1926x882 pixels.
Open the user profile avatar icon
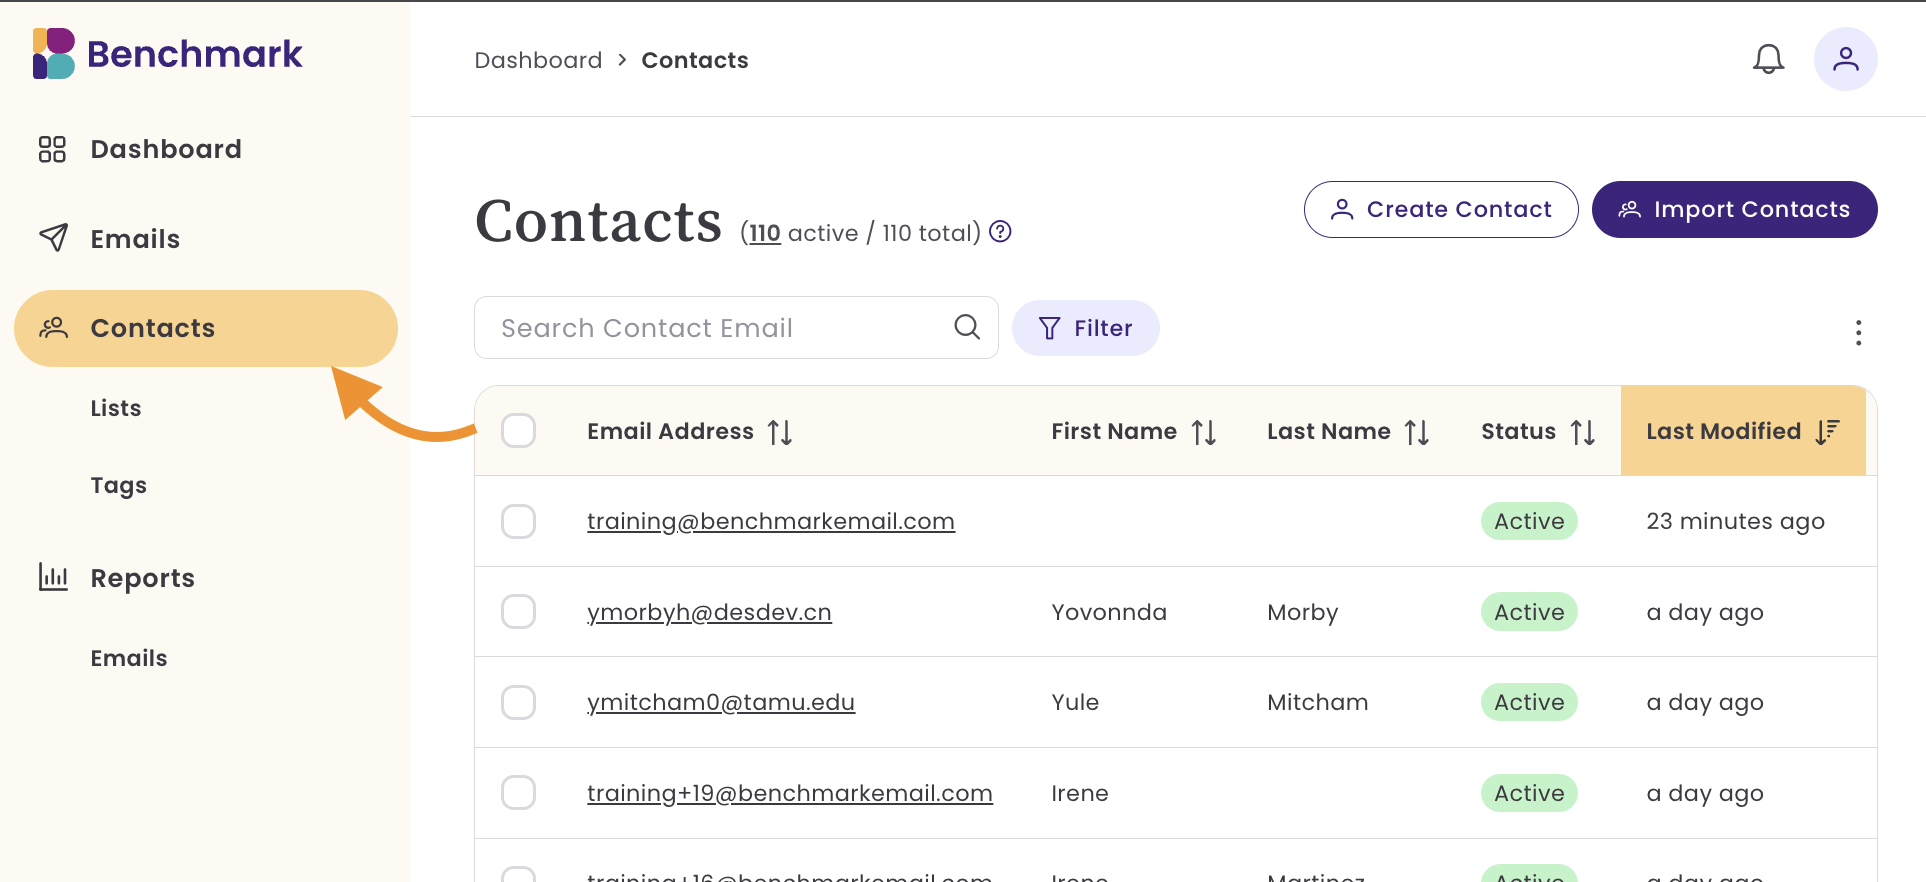[x=1845, y=59]
